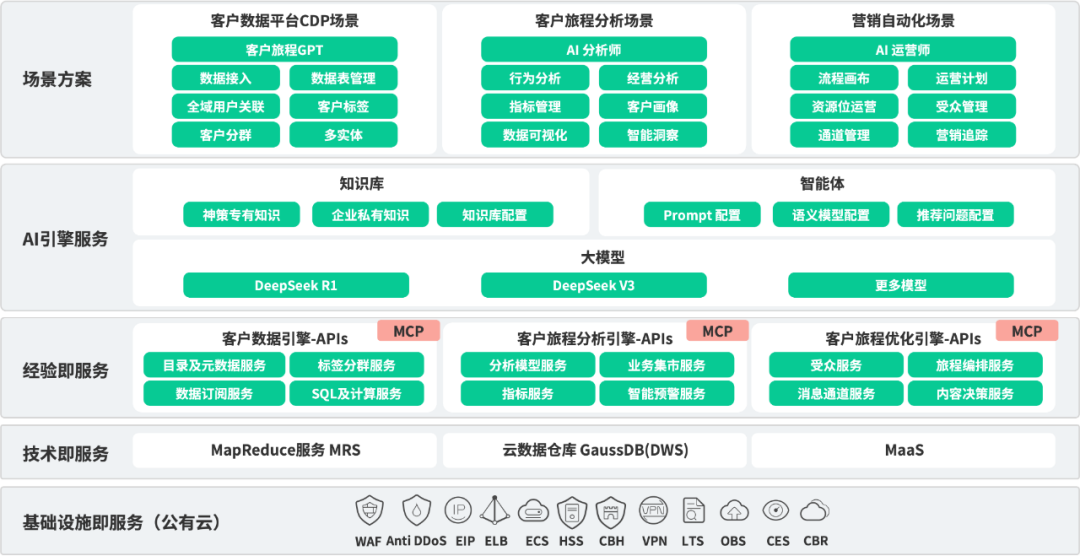Viewport: 1080px width, 556px height.
Task: Click the 更多模型 block
Action: pos(901,285)
